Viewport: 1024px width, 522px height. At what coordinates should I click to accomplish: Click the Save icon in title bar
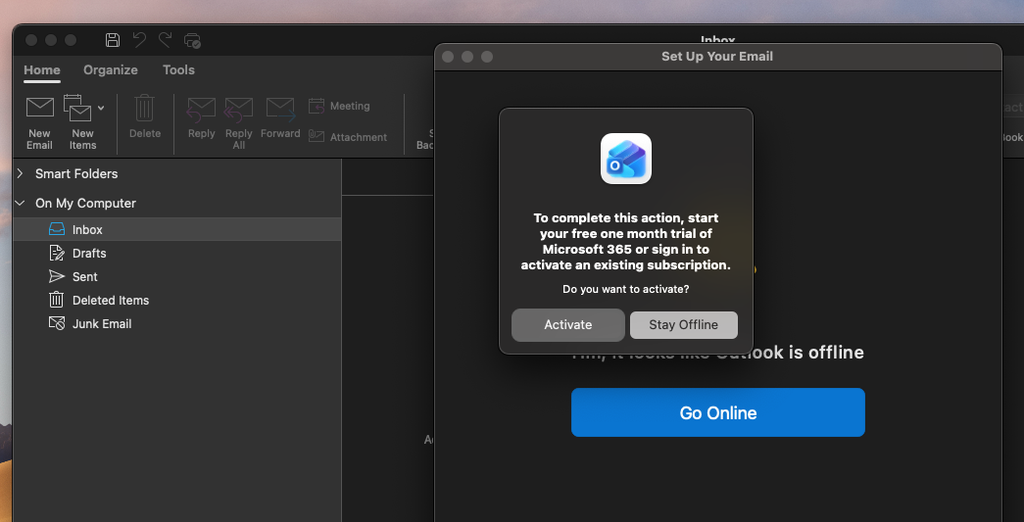click(x=112, y=40)
